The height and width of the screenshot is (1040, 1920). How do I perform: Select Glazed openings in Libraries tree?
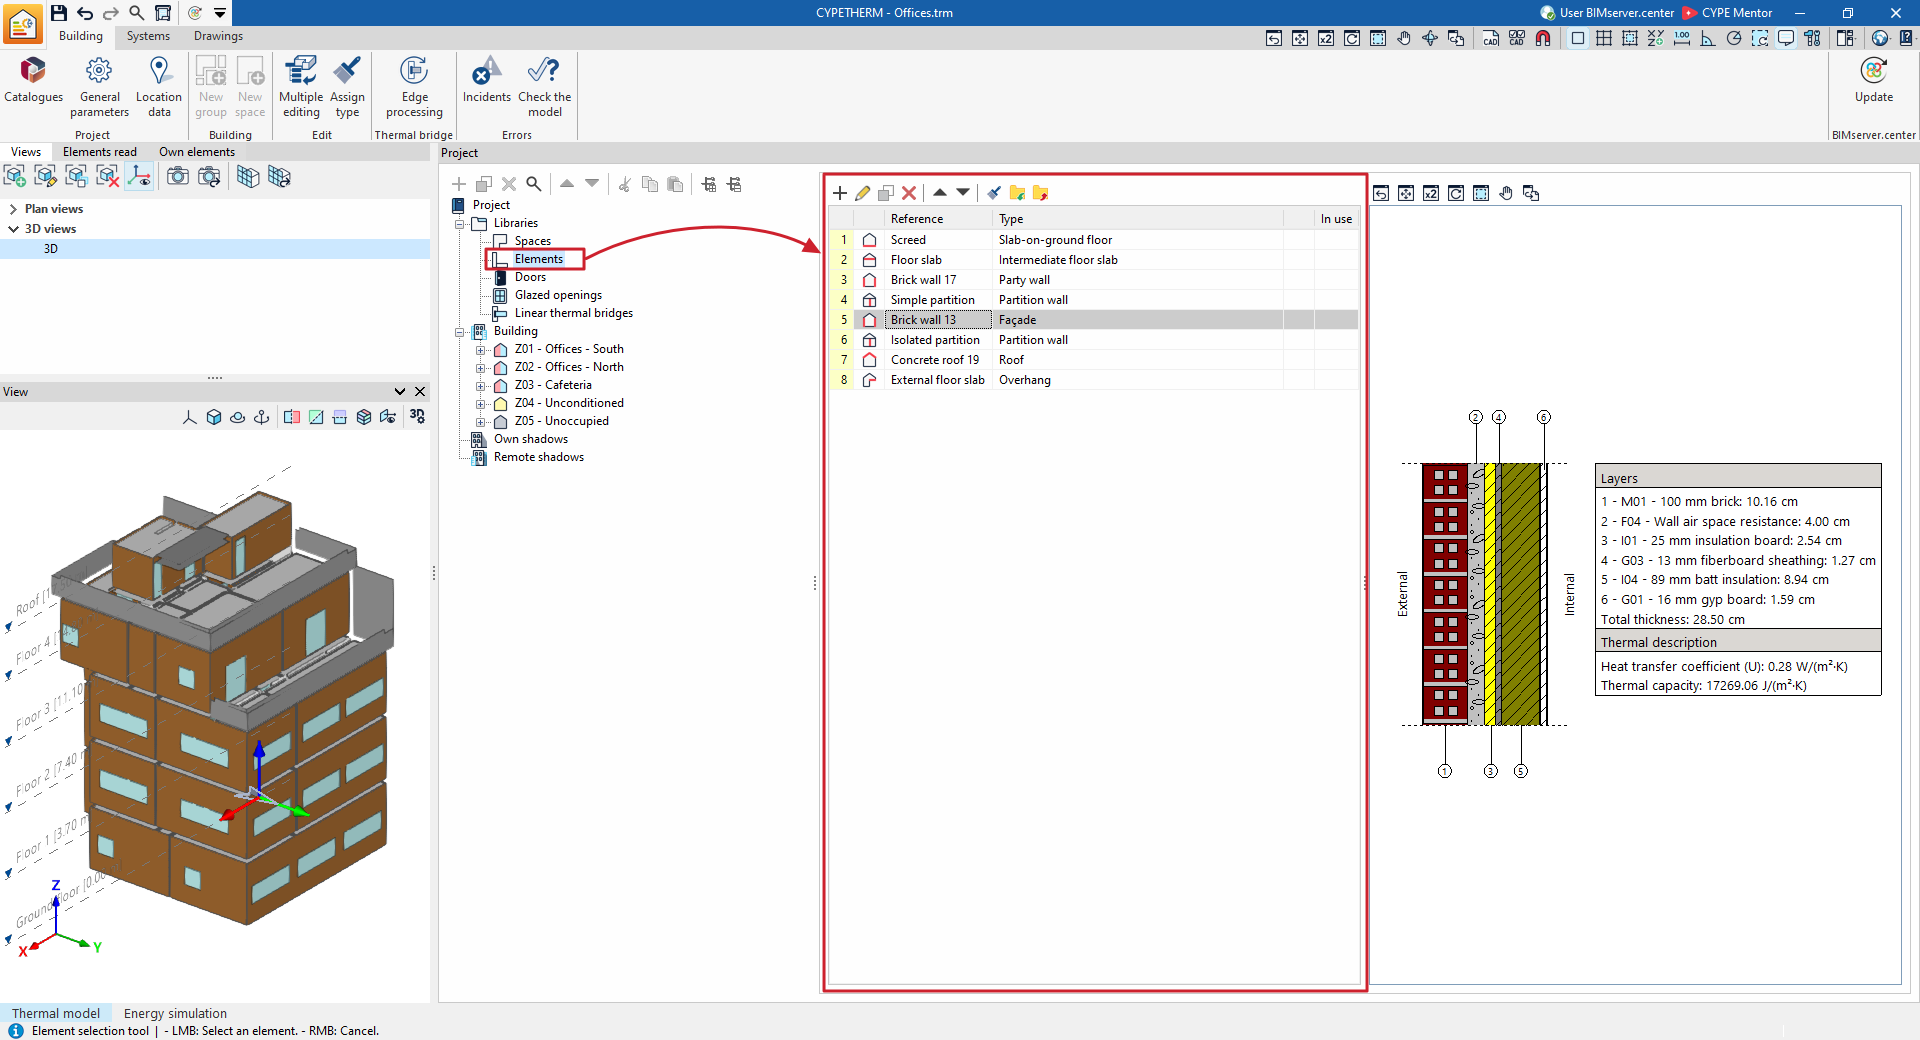point(558,295)
